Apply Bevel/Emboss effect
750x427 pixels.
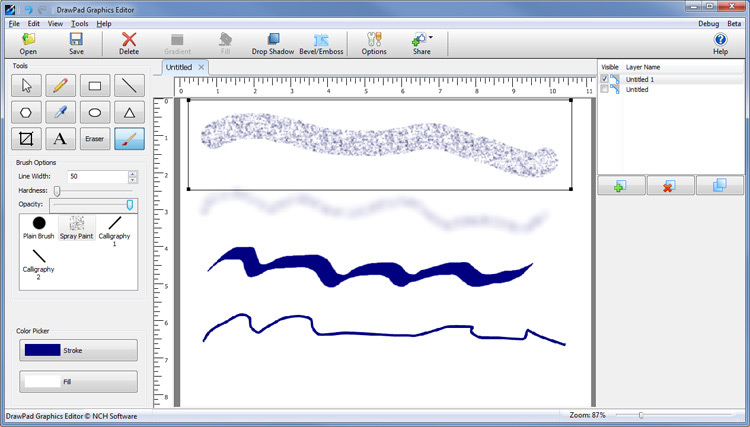(x=321, y=44)
